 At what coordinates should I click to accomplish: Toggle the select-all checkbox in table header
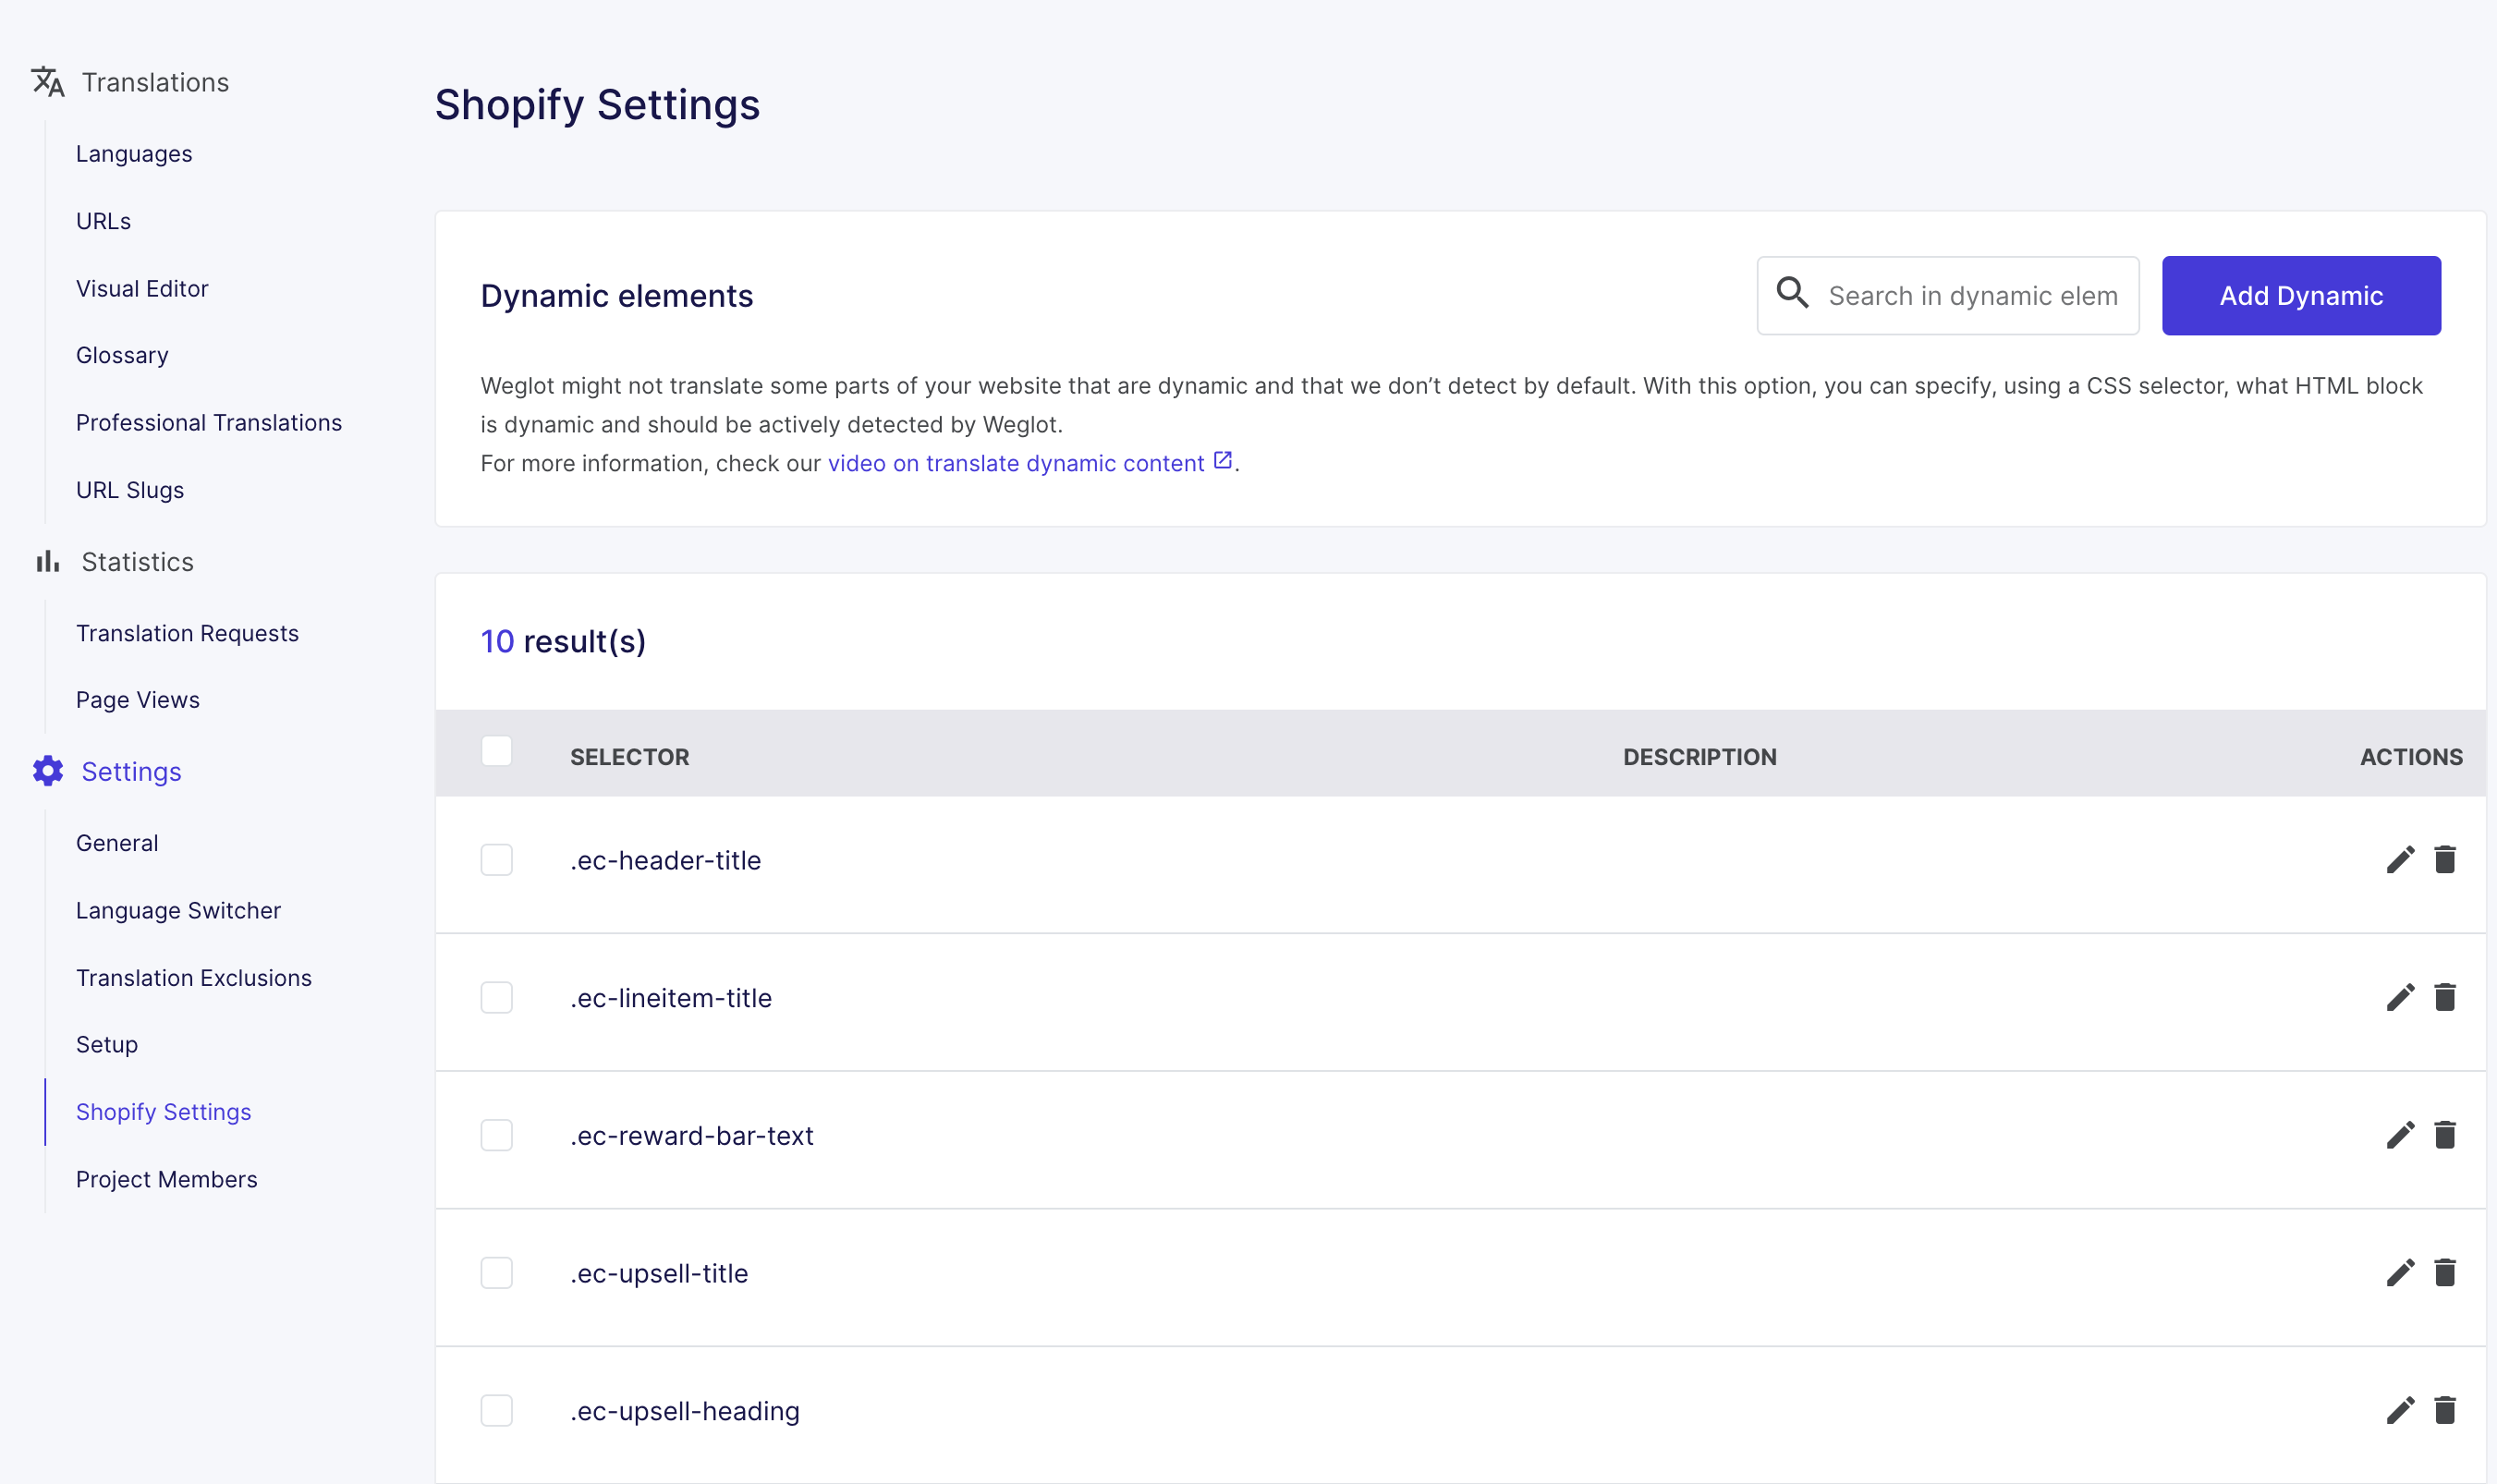(497, 751)
